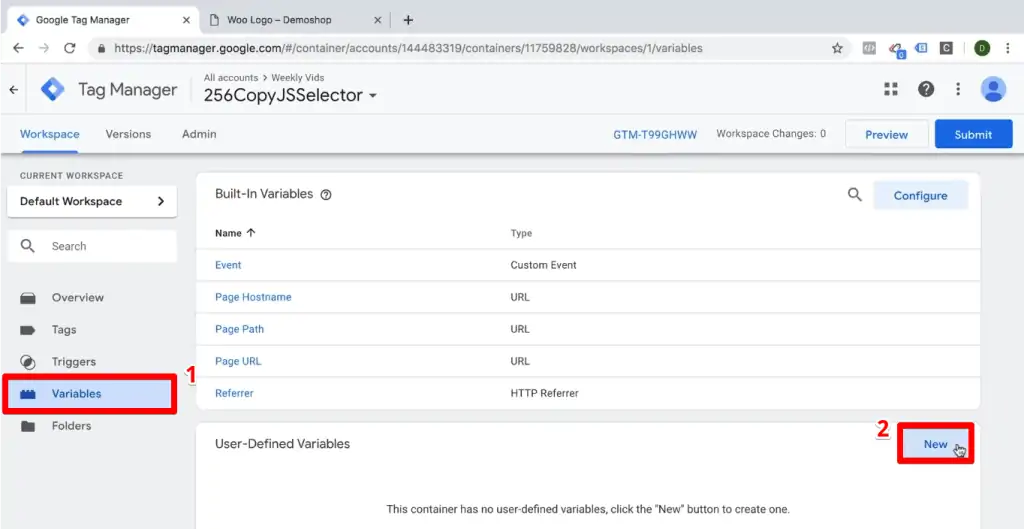Select Variables in the sidebar

coord(89,394)
